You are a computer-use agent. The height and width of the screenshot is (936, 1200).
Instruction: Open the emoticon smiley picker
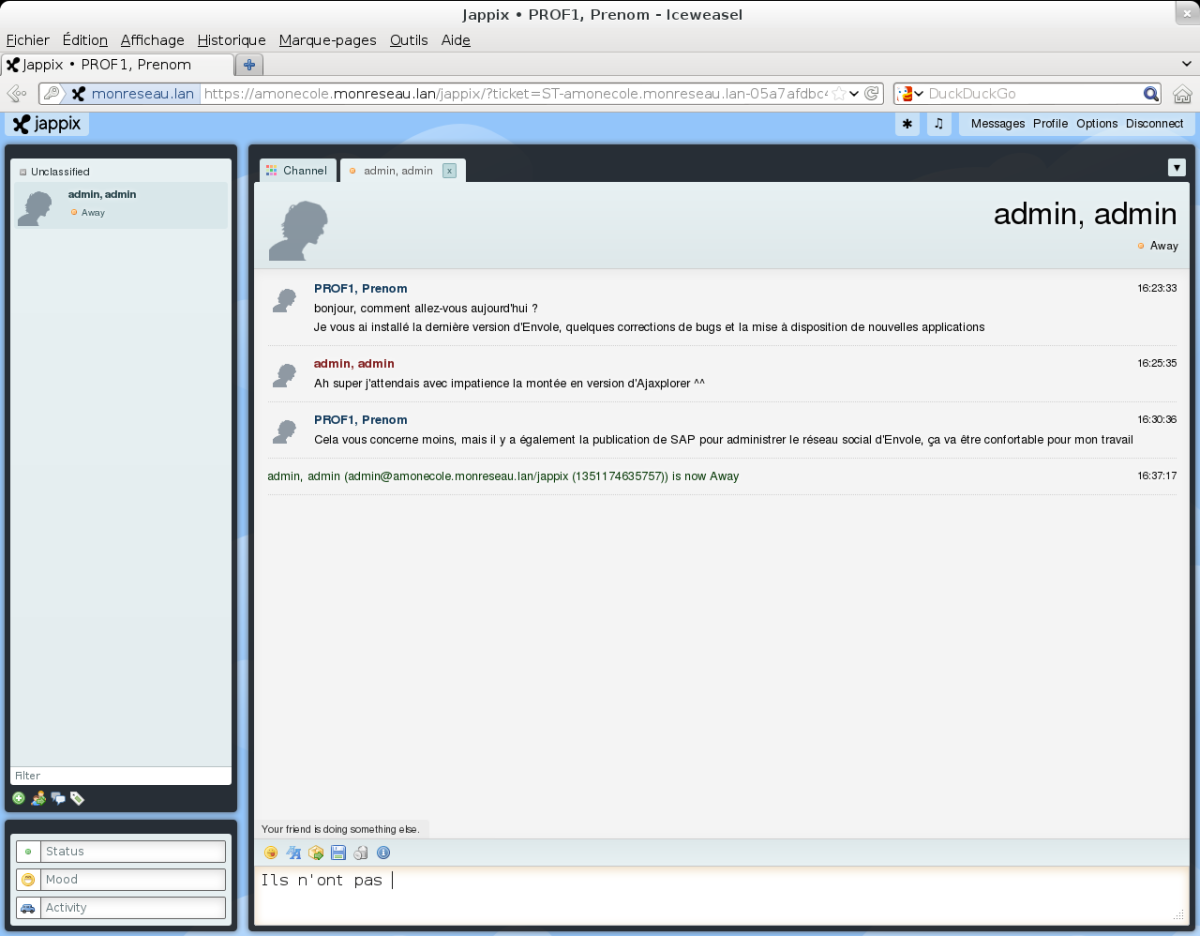[271, 853]
